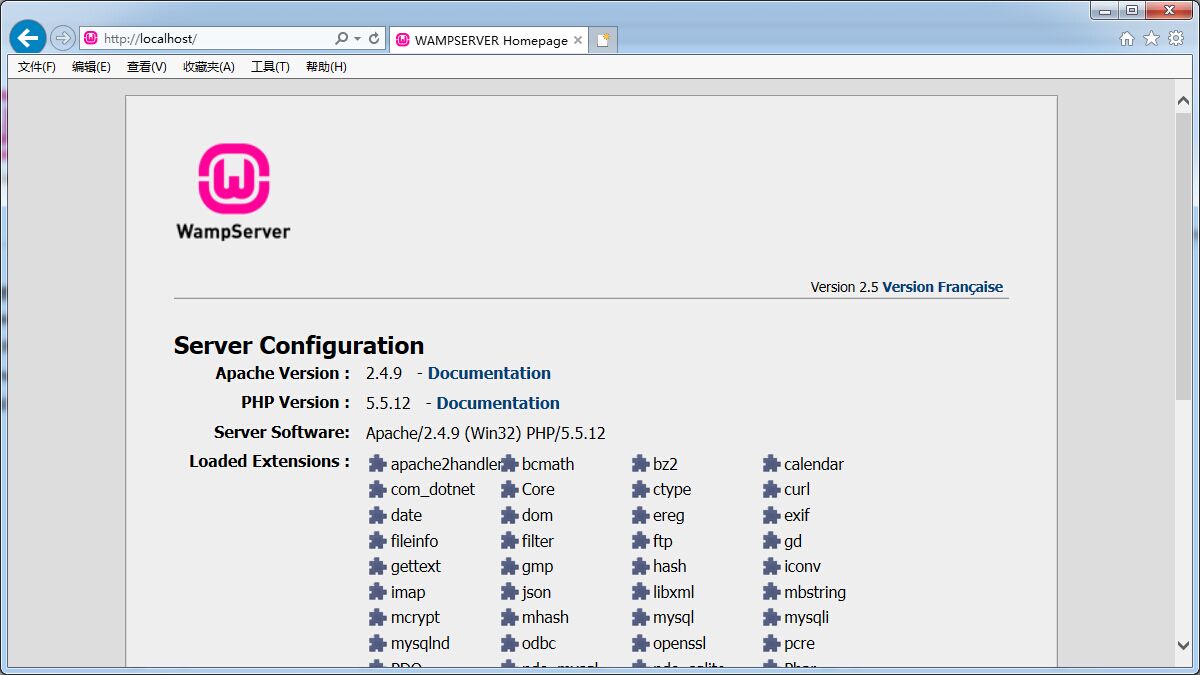Screen dimensions: 1200x675
Task: Click the apache2handler extension puzzle icon
Action: 377,464
